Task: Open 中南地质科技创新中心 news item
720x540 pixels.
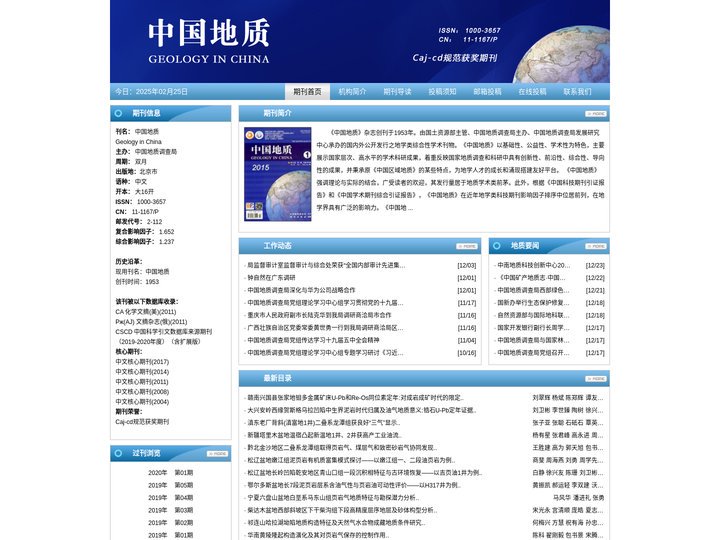Action: pos(534,265)
